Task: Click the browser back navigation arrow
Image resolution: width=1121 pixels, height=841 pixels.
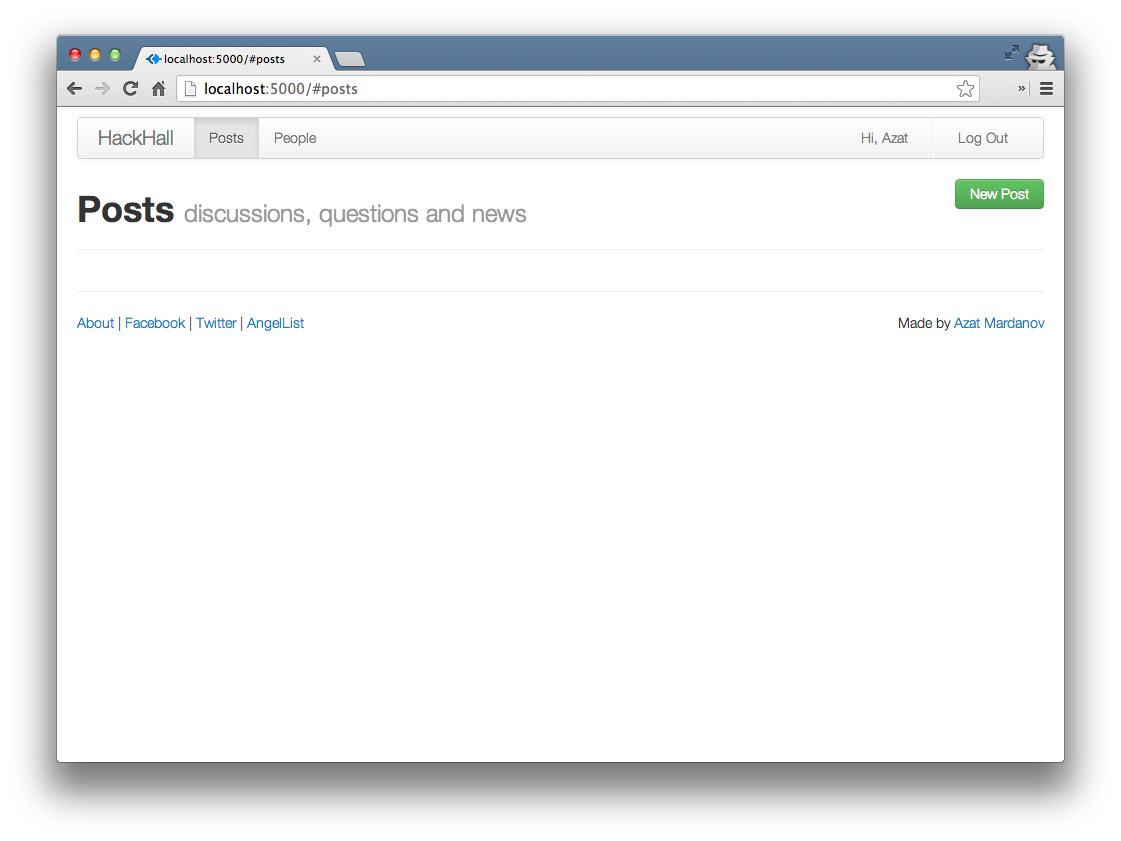Action: [x=74, y=88]
